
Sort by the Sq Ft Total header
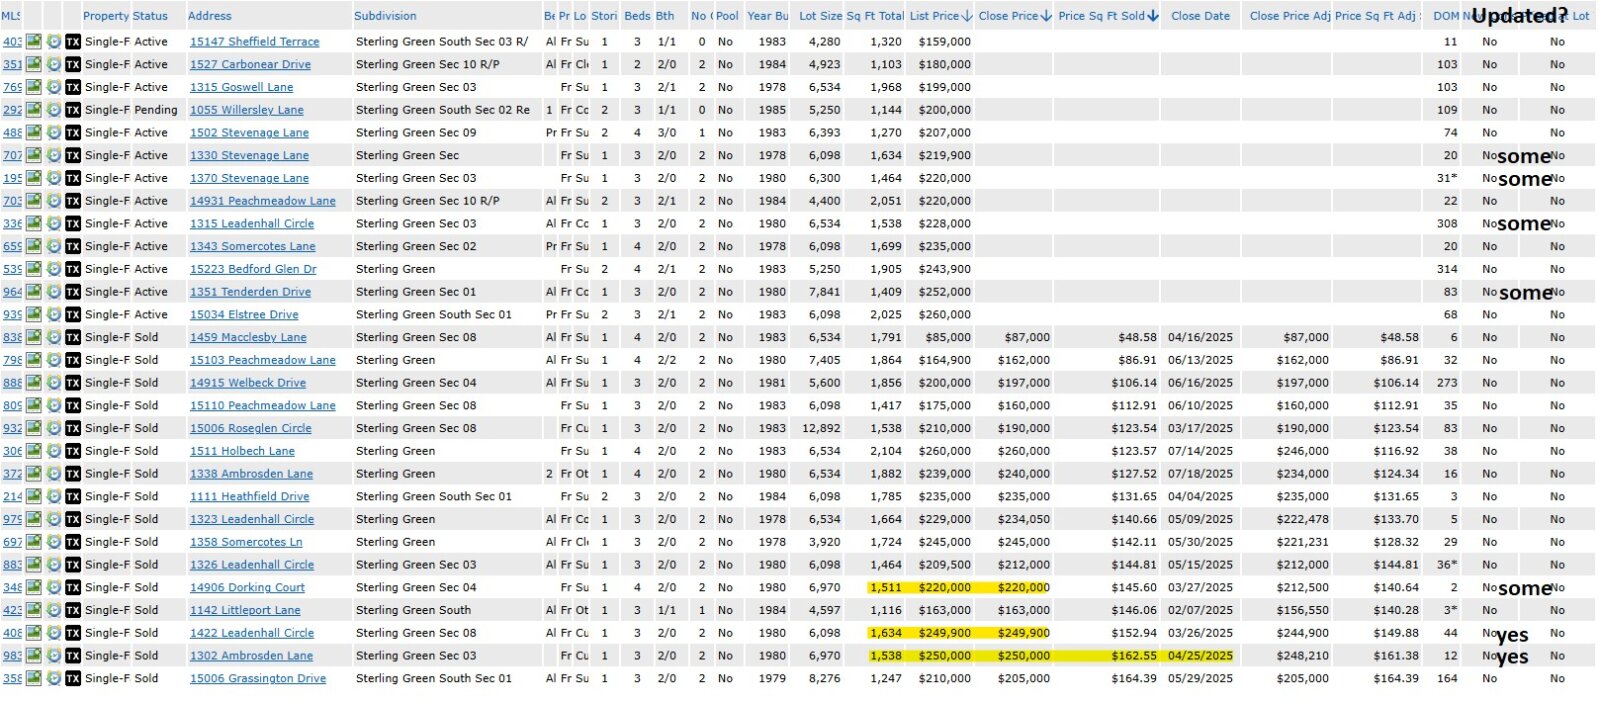(875, 16)
